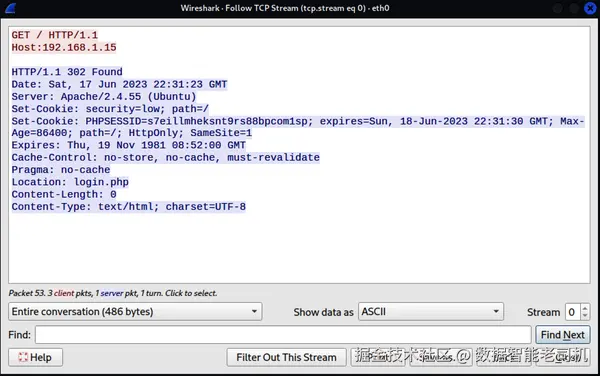This screenshot has width=600, height=376.
Task: Select the Date: Sat, 17 Jun 2023 line
Action: tap(119, 84)
